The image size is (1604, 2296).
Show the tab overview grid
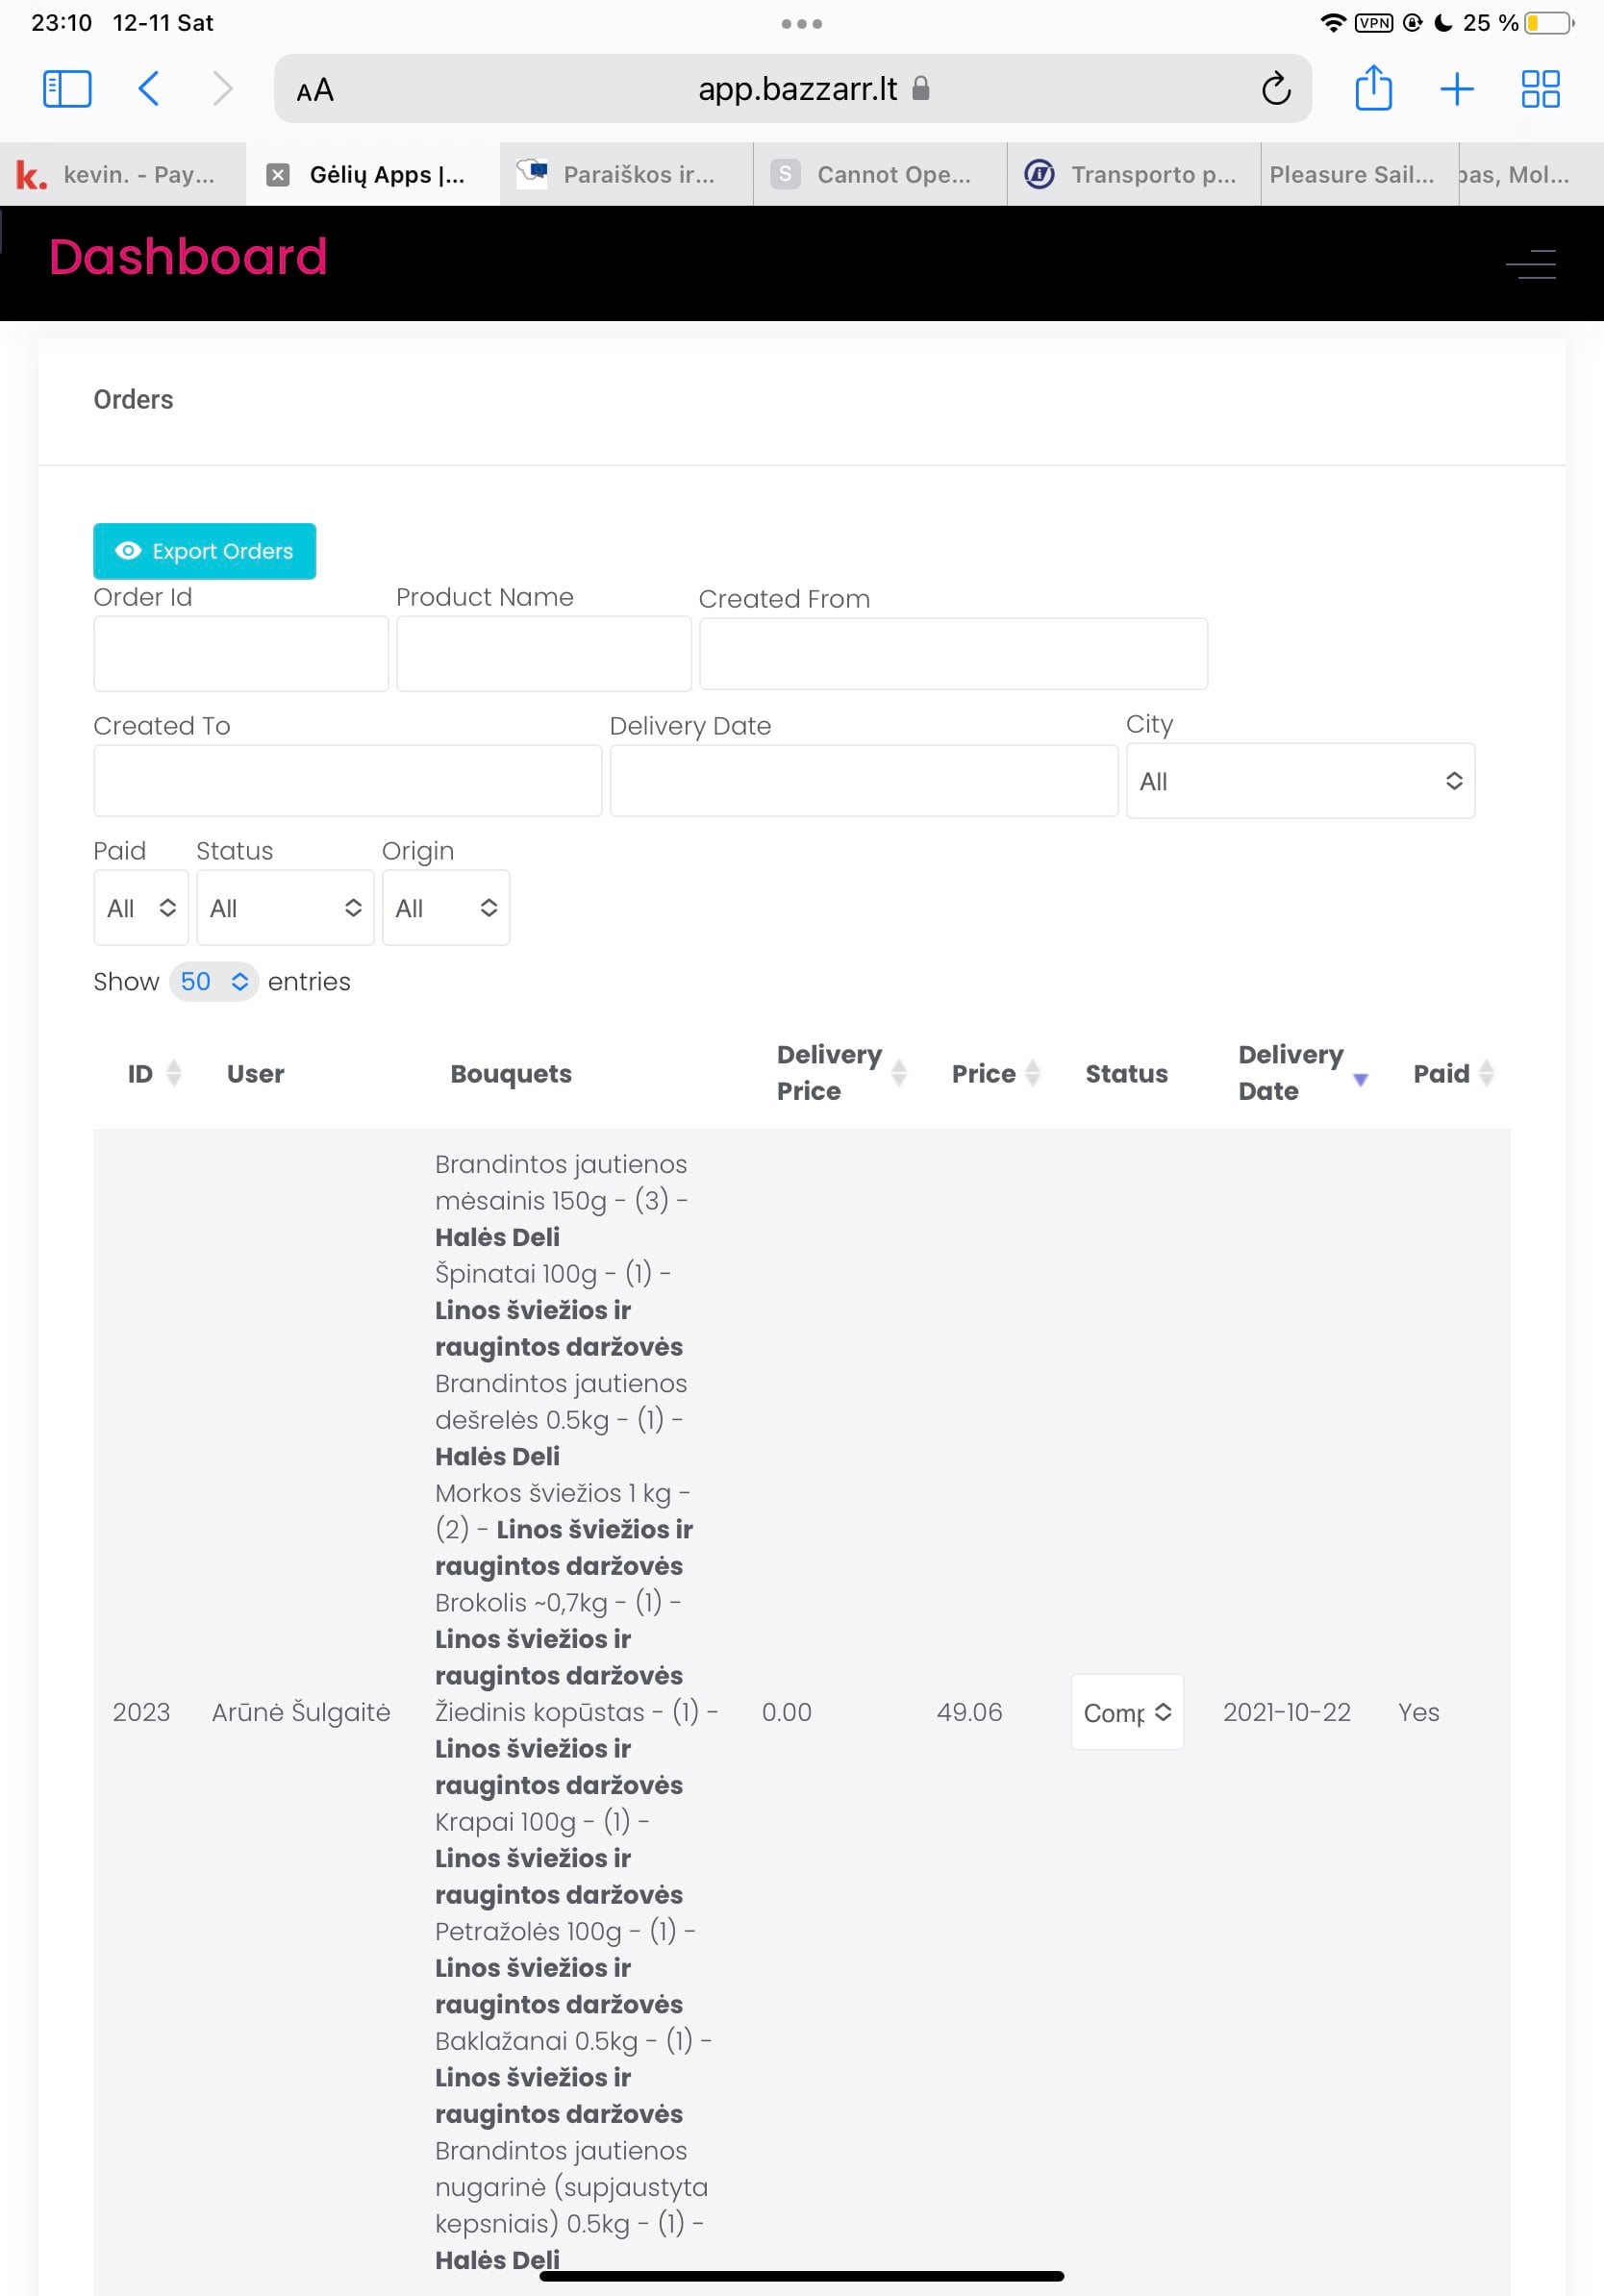1540,89
